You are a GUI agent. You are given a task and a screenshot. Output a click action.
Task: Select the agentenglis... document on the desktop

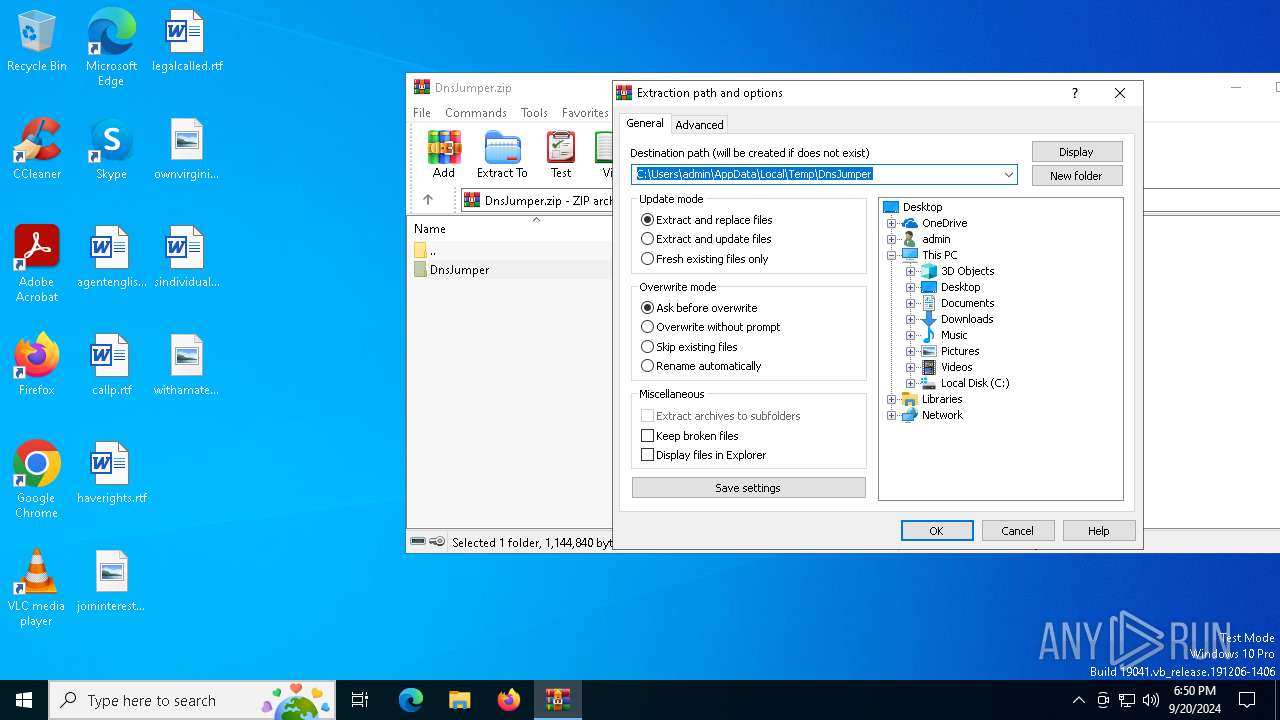point(111,258)
